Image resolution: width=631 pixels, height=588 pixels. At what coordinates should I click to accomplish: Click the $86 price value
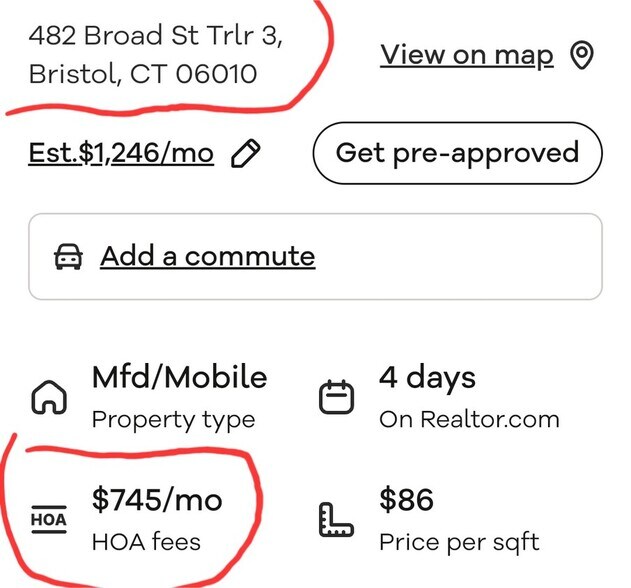405,499
